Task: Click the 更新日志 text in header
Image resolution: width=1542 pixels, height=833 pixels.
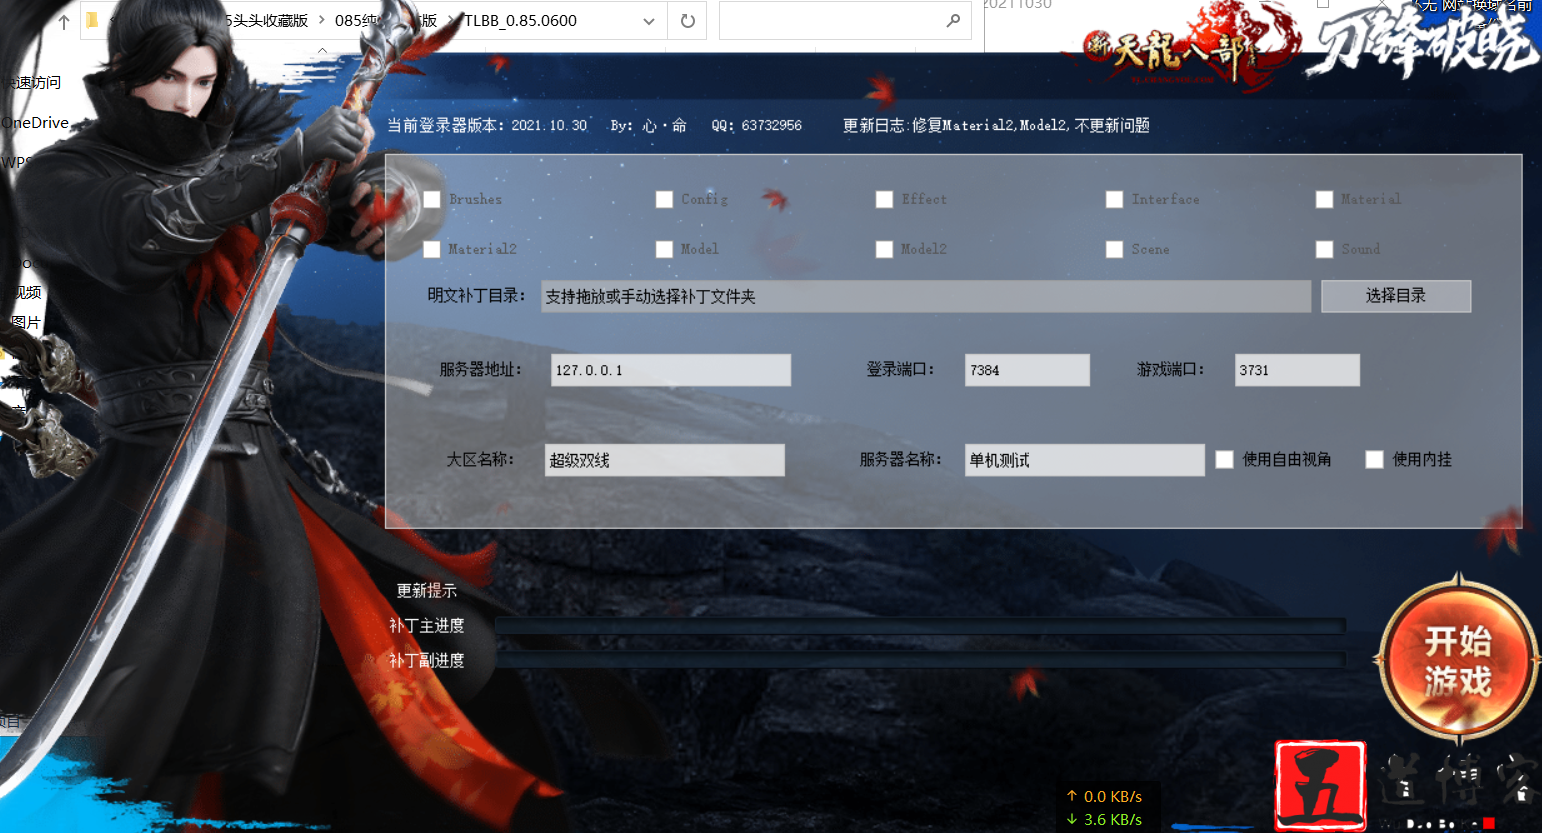Action: point(996,125)
